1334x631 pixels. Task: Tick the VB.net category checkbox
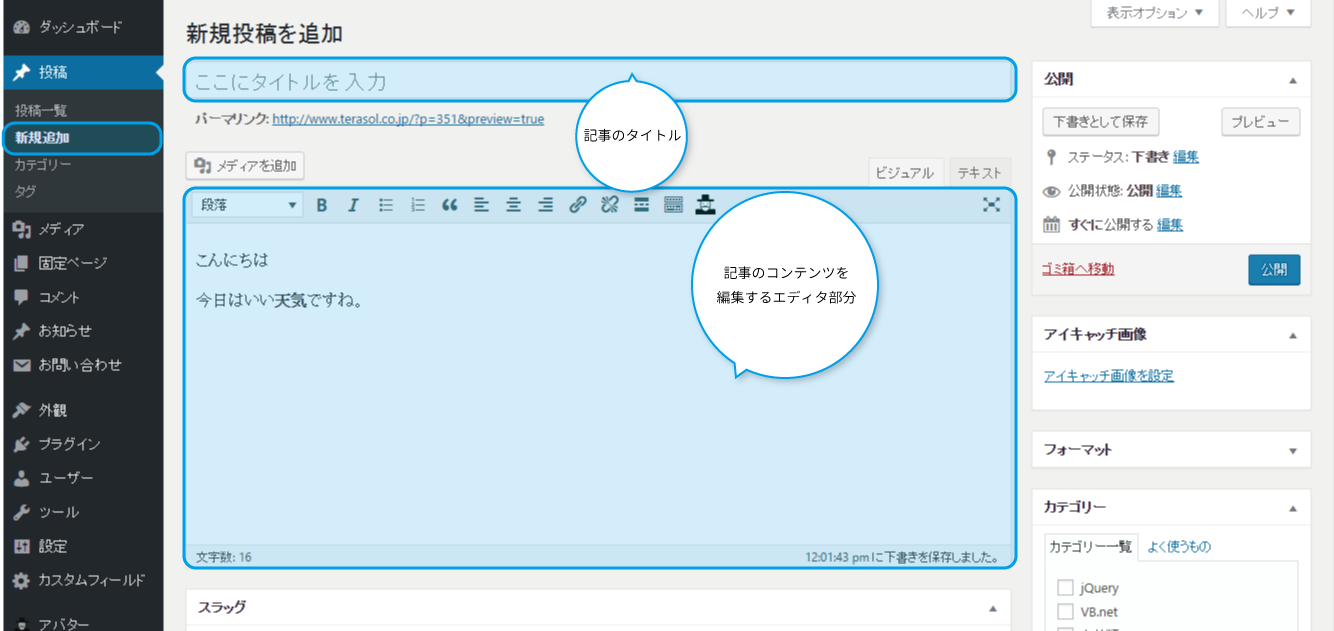click(1065, 611)
